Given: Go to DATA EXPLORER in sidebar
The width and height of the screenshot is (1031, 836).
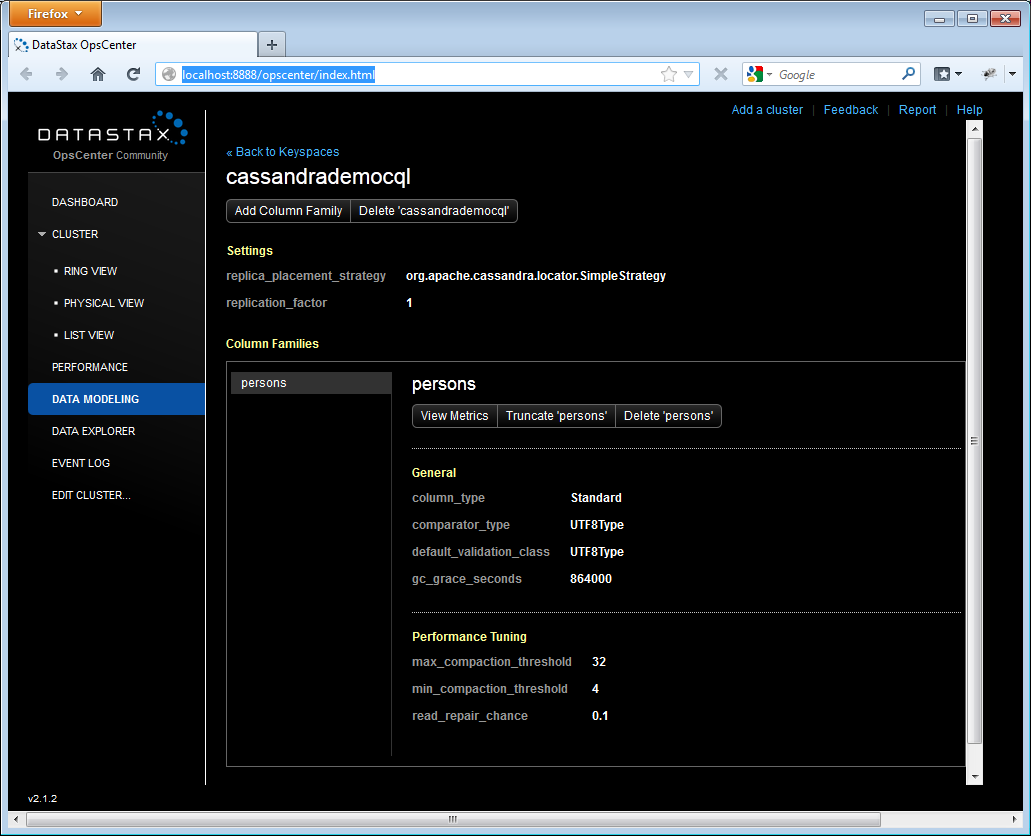Looking at the screenshot, I should tap(93, 431).
